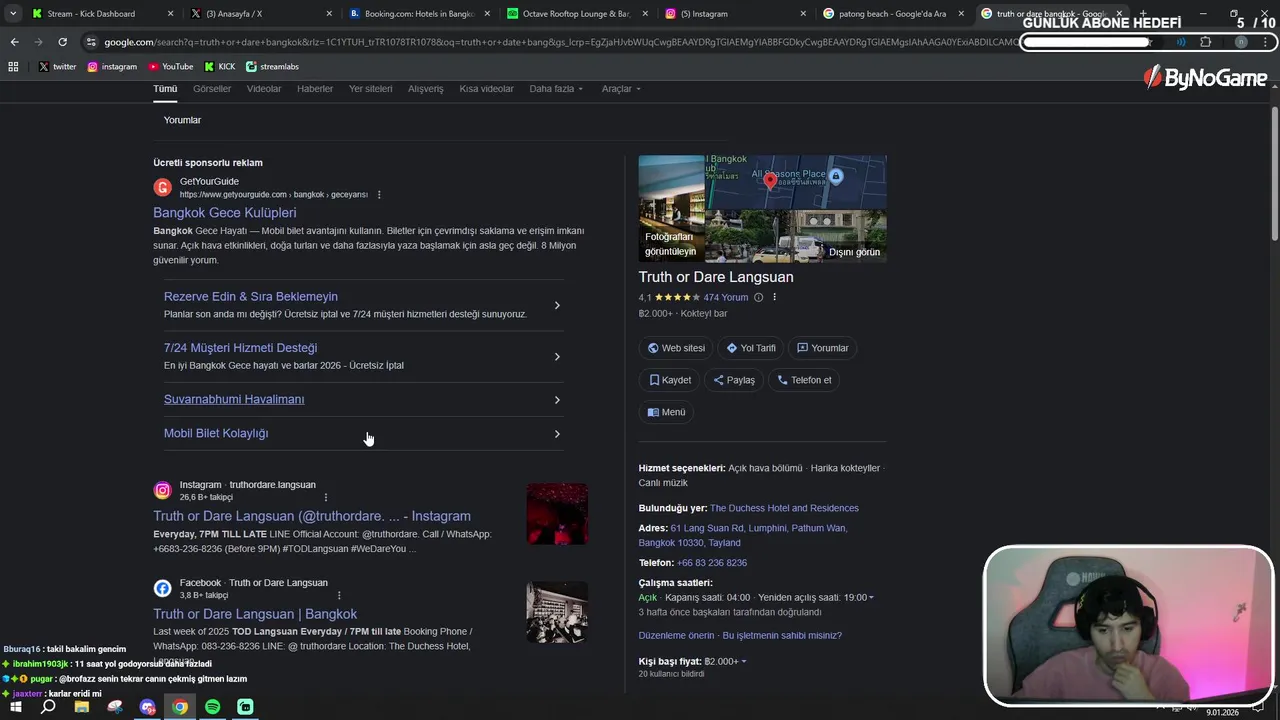Open the tab search arrow in Chrome

pyautogui.click(x=13, y=14)
